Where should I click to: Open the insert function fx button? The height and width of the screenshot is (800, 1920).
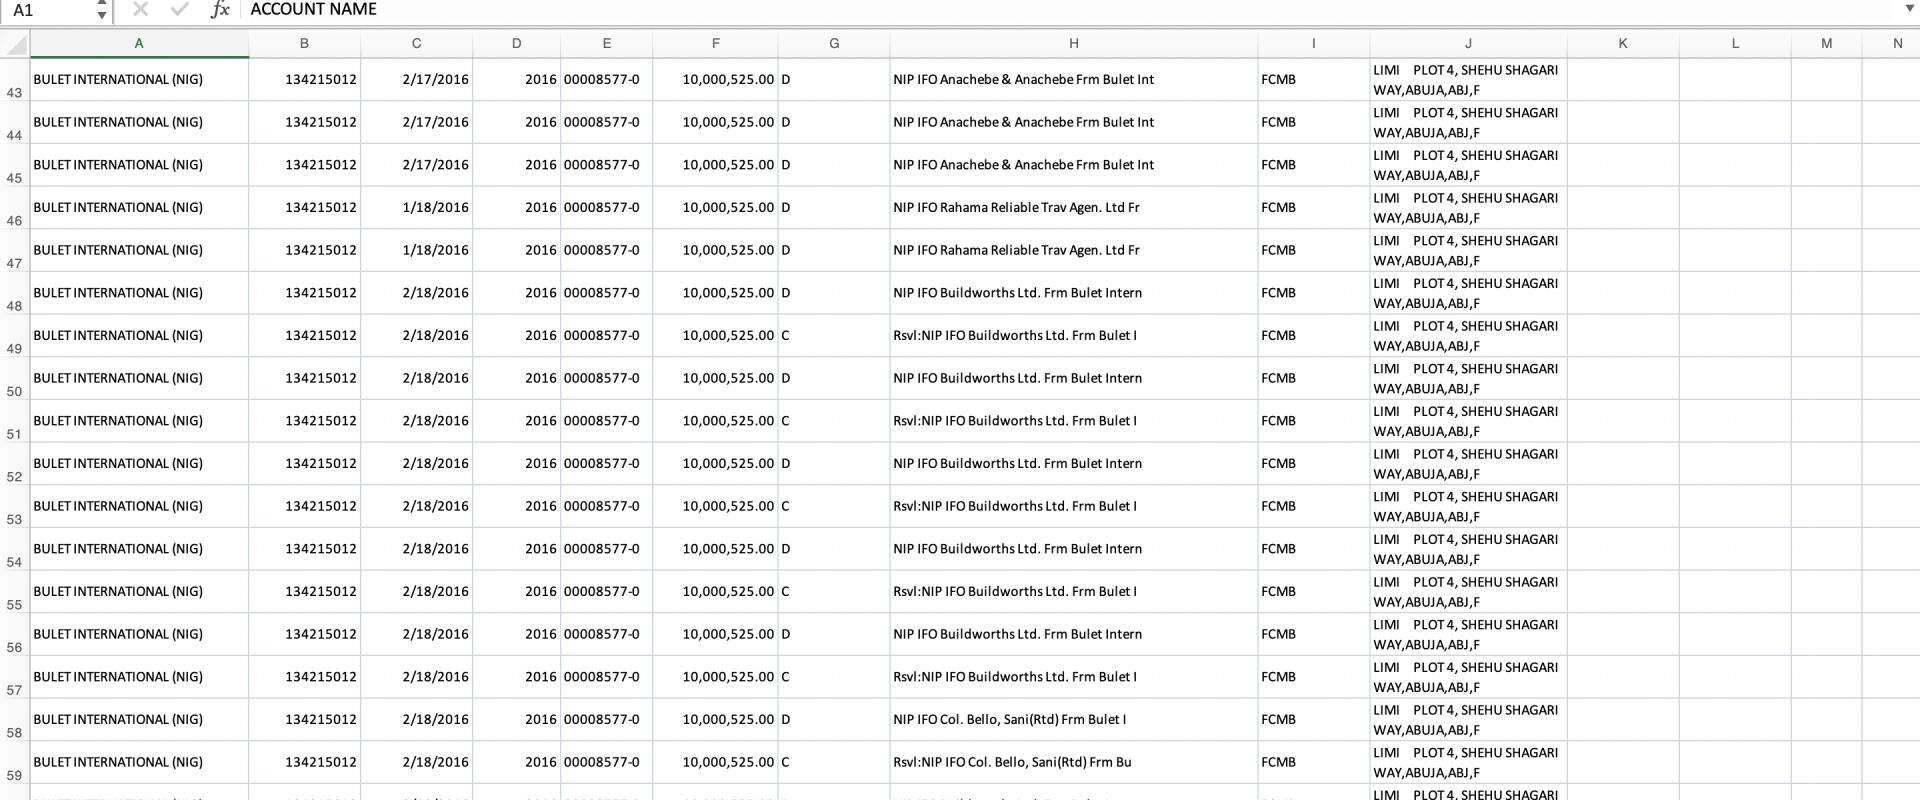point(220,10)
